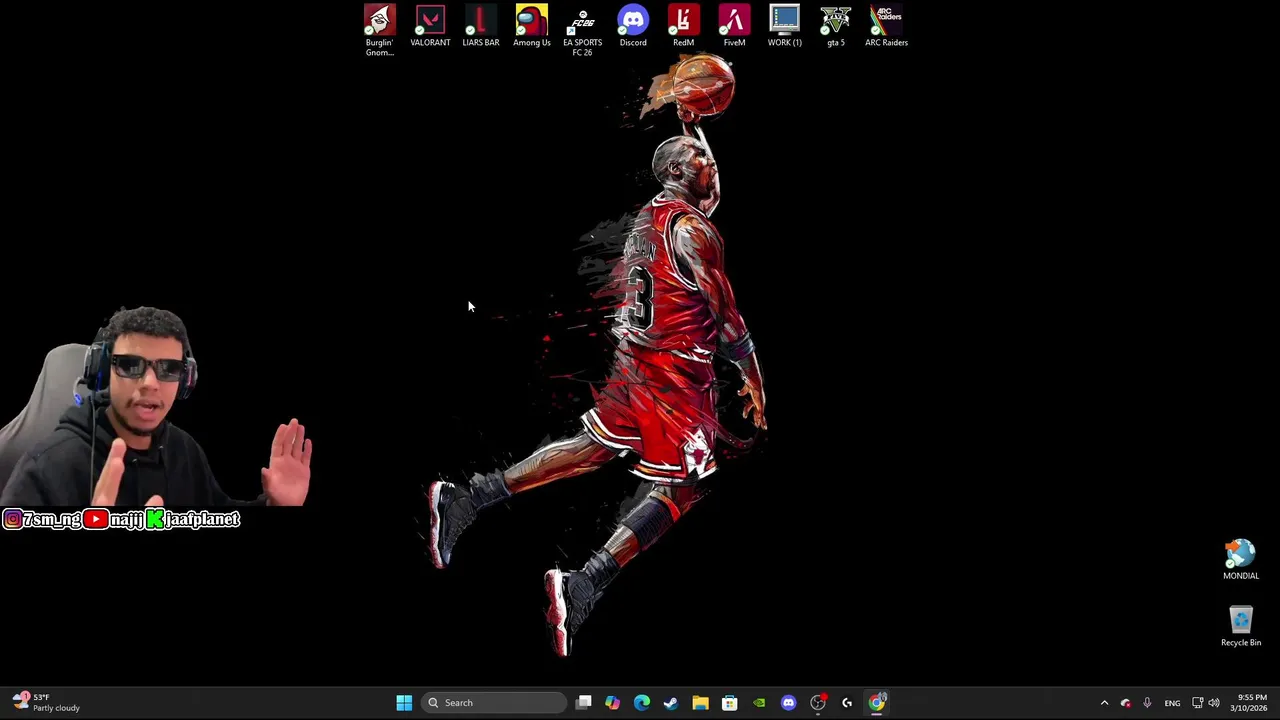Select the Discord desktop shortcut
The width and height of the screenshot is (1280, 720).
633,26
